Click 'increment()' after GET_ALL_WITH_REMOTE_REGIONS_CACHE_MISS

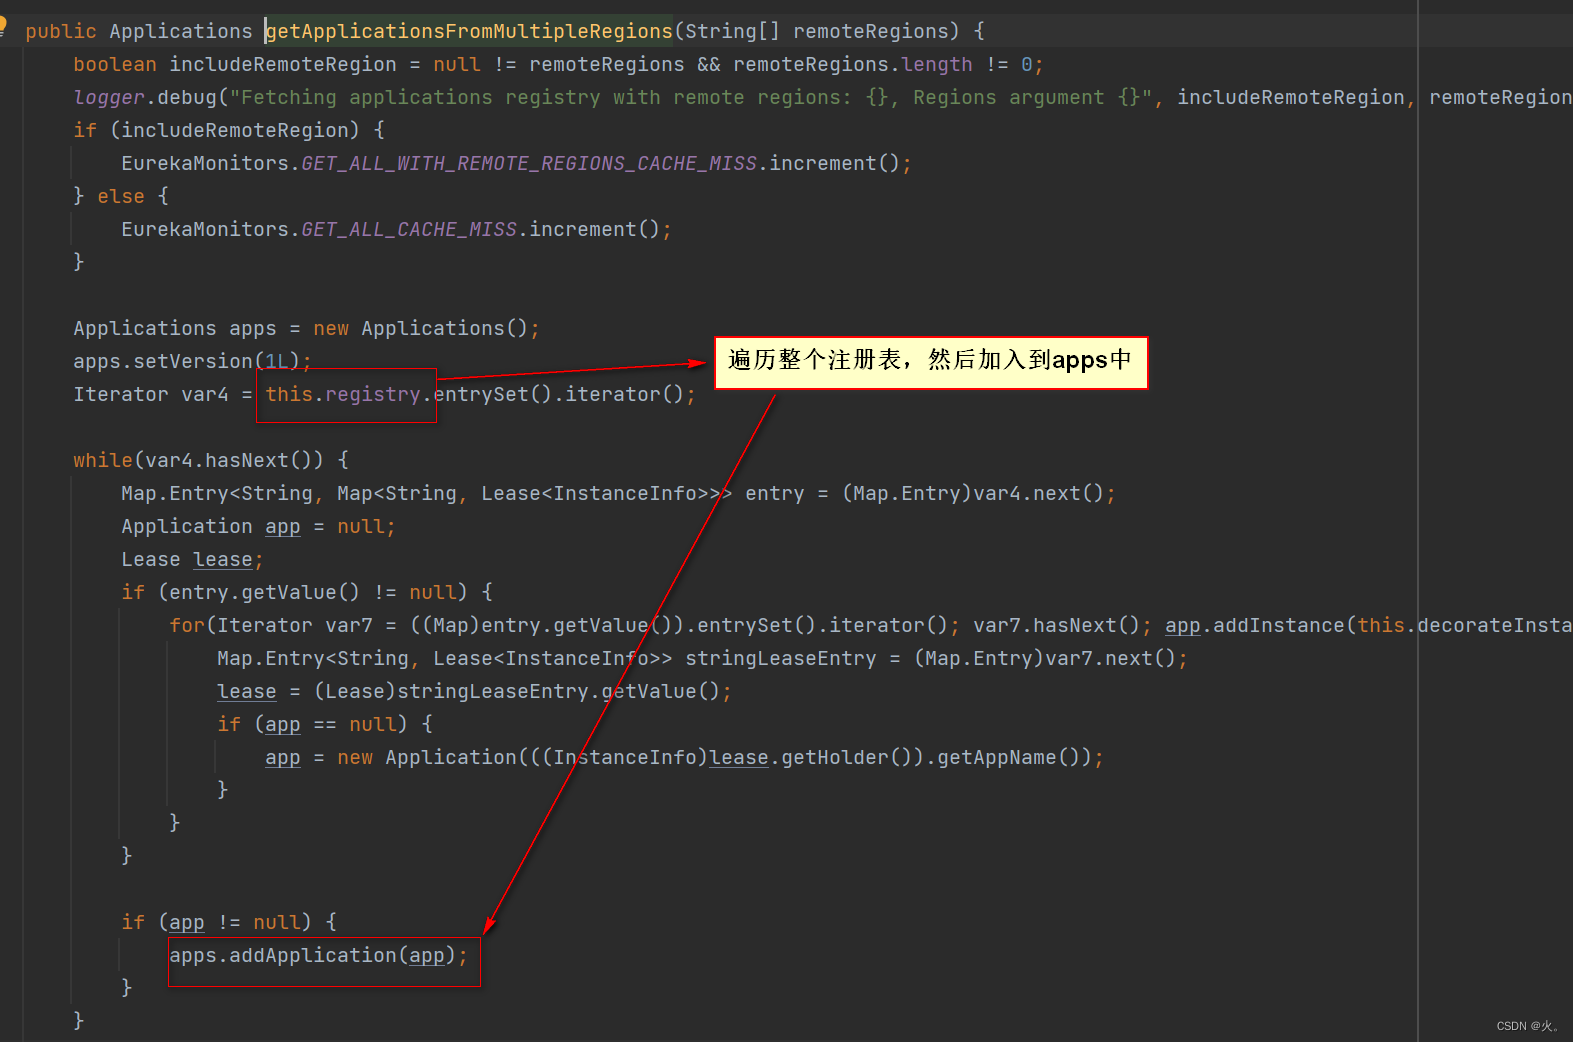[x=836, y=163]
